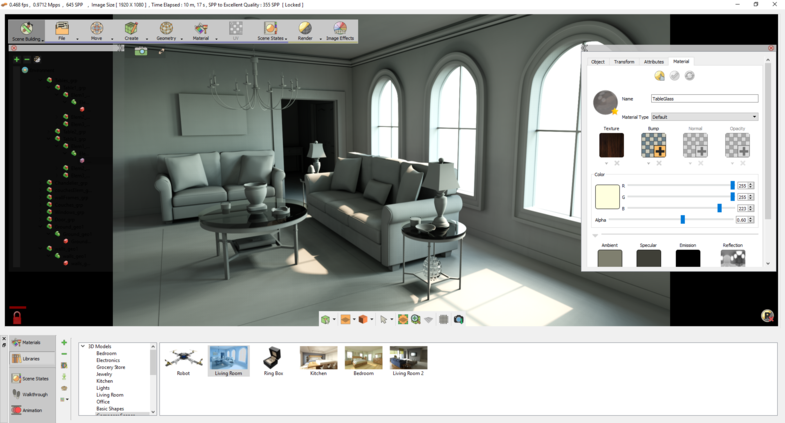Select Grocery Store in the library tree
Viewport: 785px width, 423px height.
[x=112, y=367]
